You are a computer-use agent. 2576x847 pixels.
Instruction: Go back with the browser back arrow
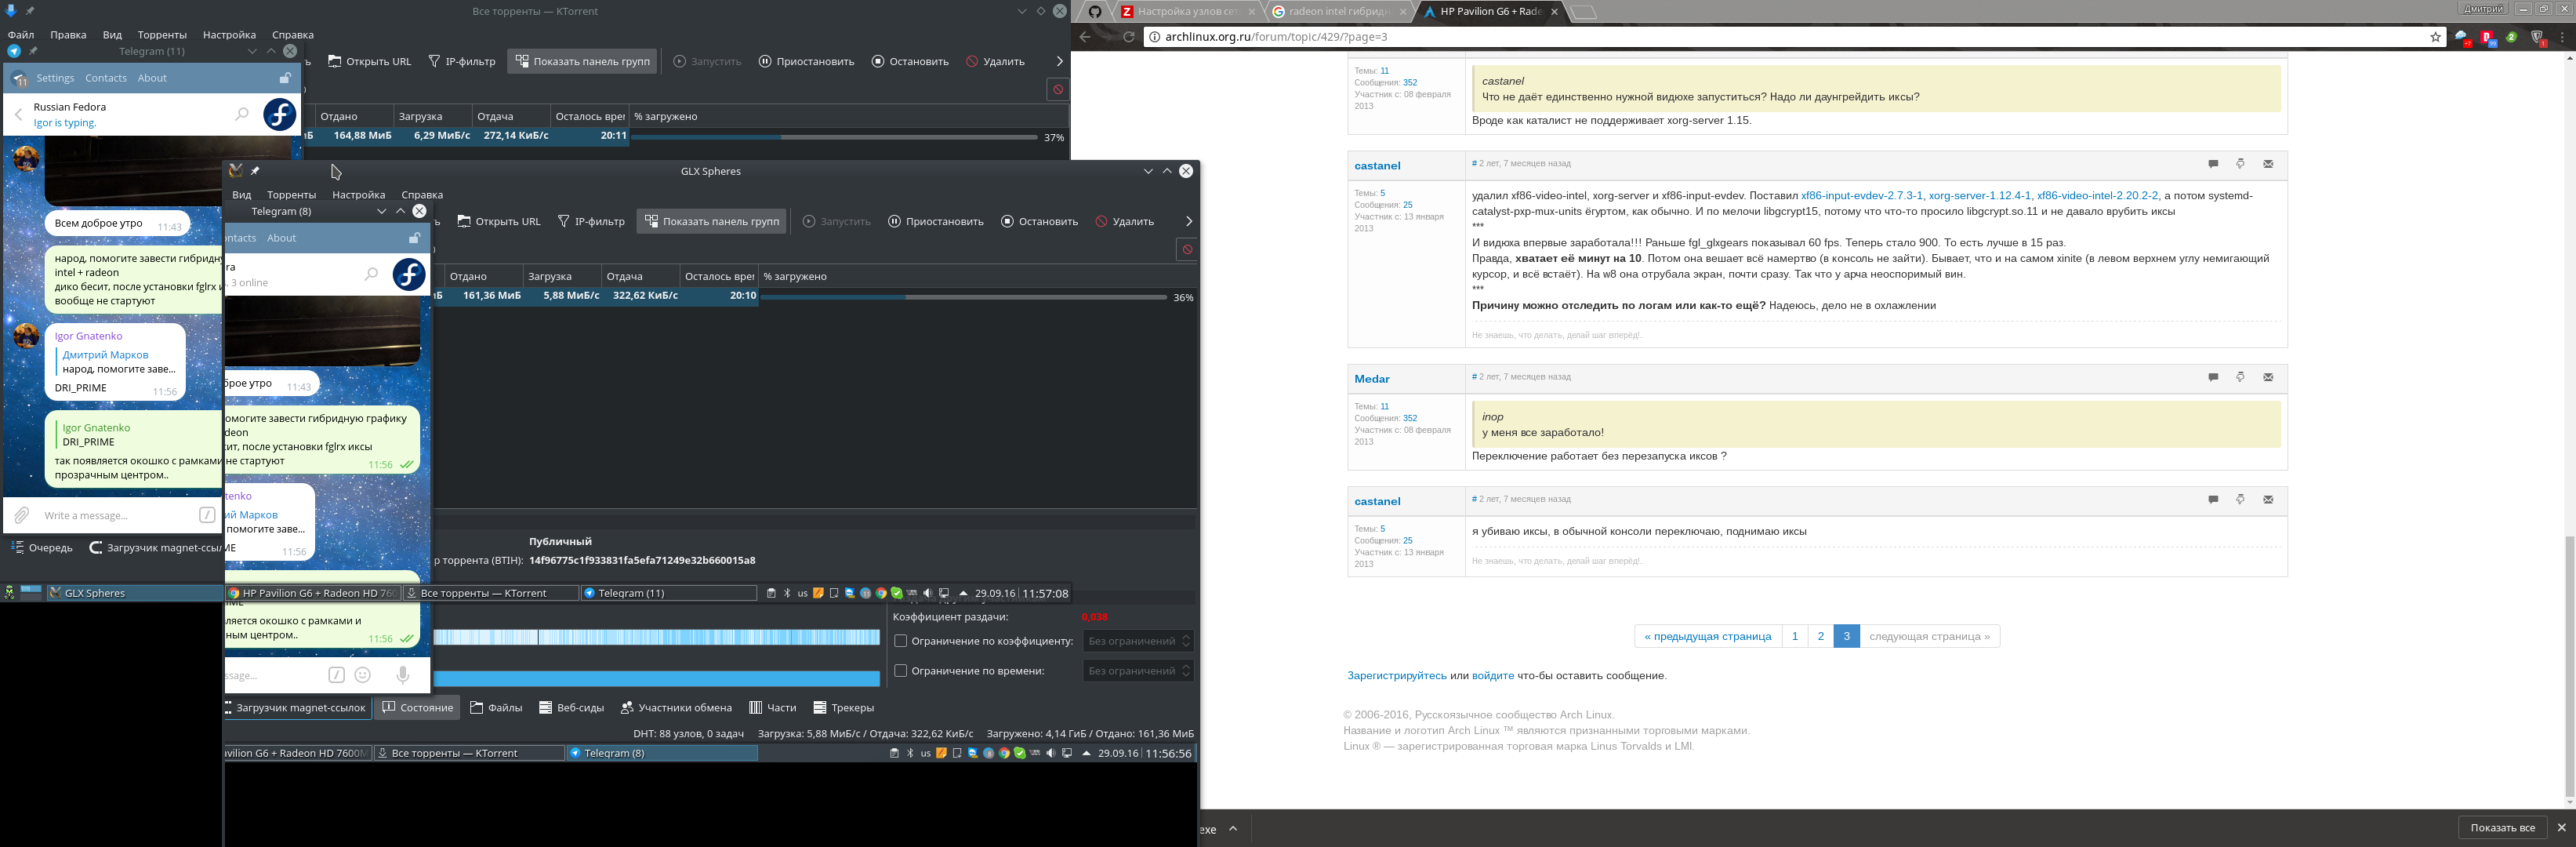[x=1085, y=37]
